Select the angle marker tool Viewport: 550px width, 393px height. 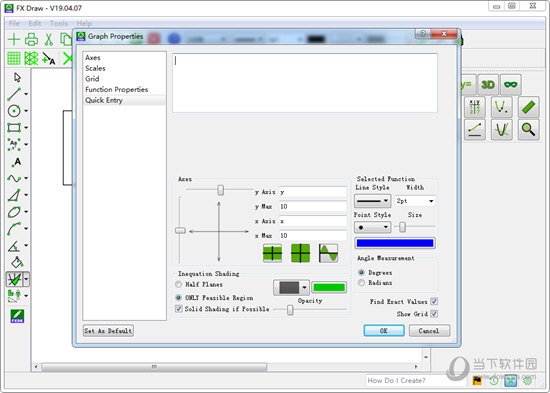(14, 246)
